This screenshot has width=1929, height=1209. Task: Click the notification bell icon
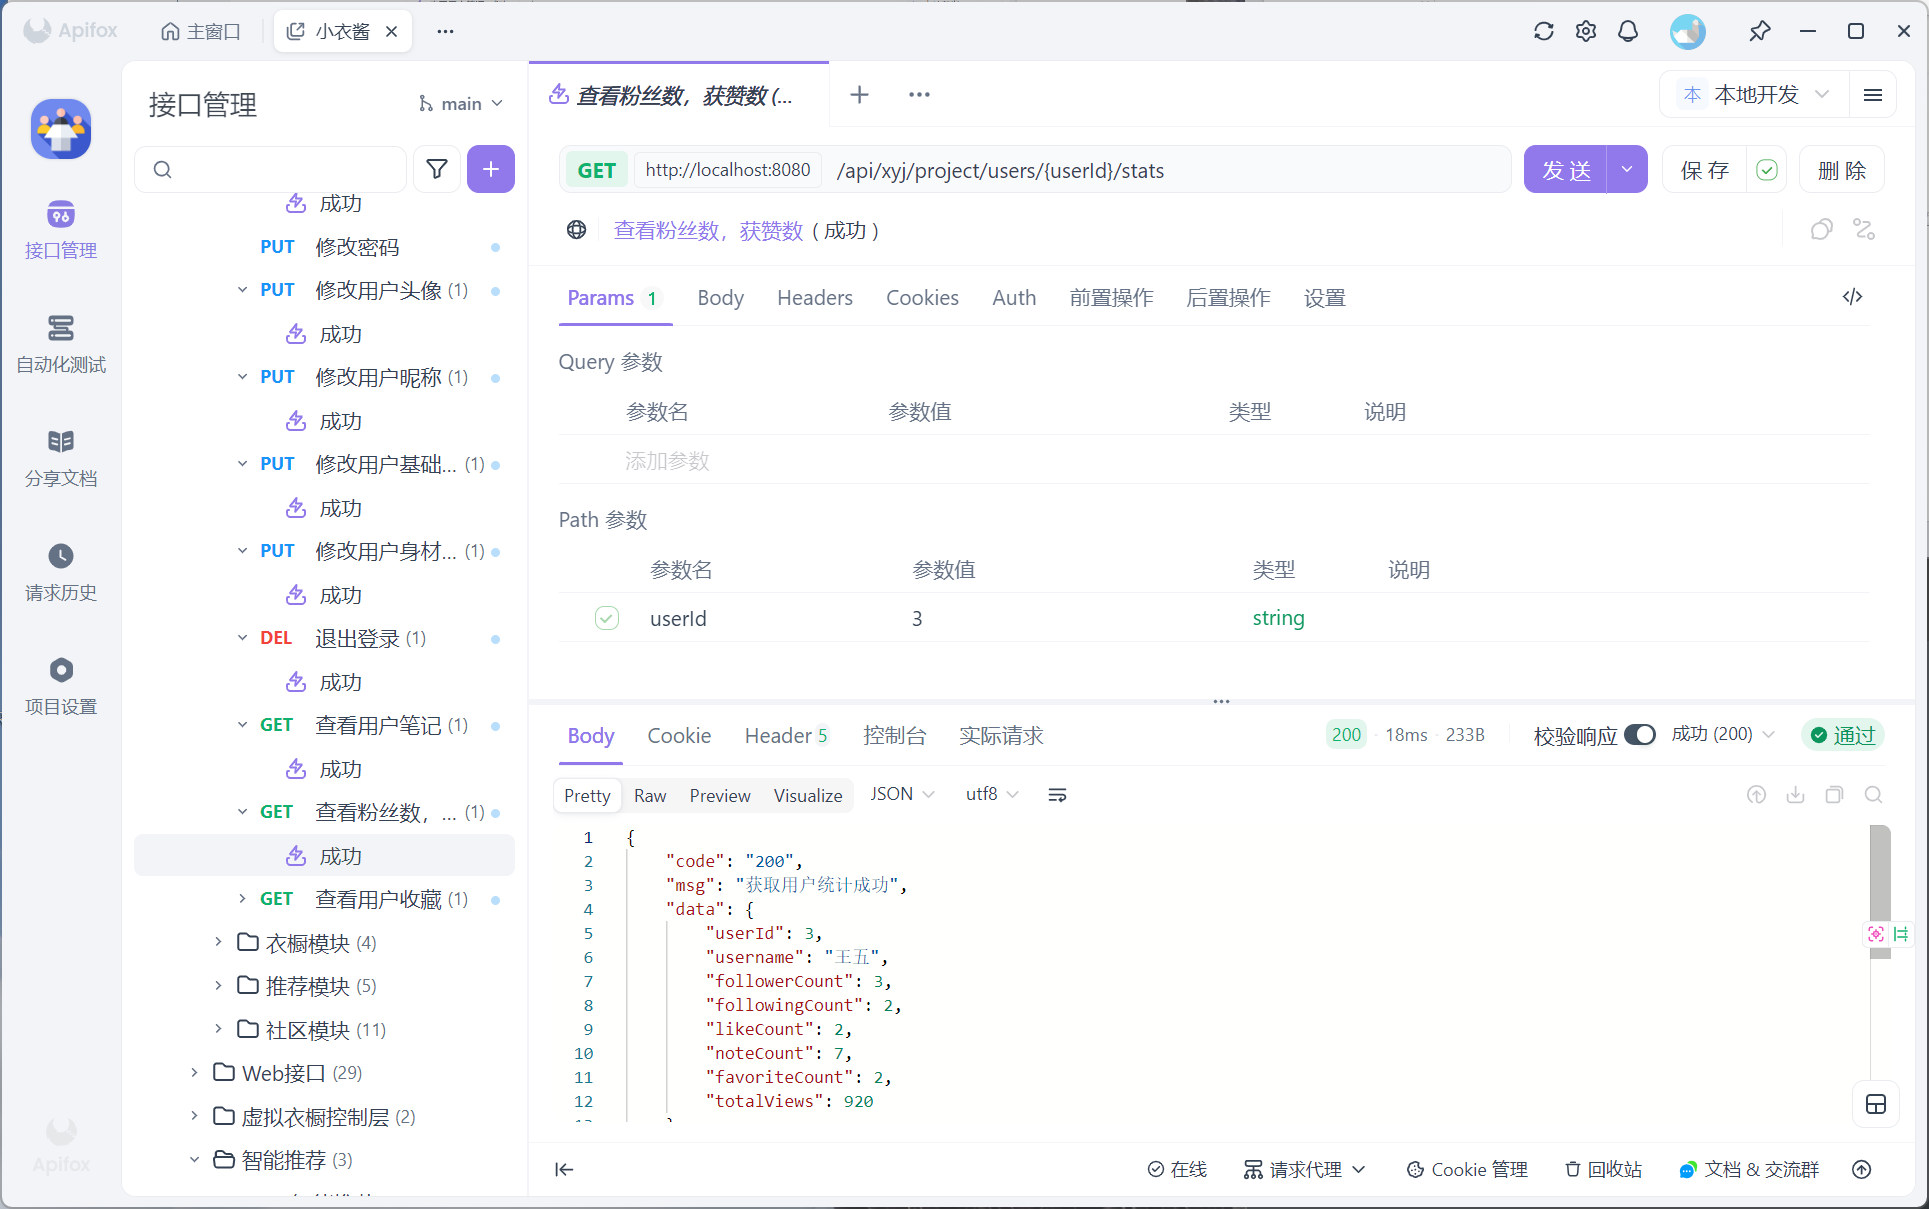point(1628,31)
